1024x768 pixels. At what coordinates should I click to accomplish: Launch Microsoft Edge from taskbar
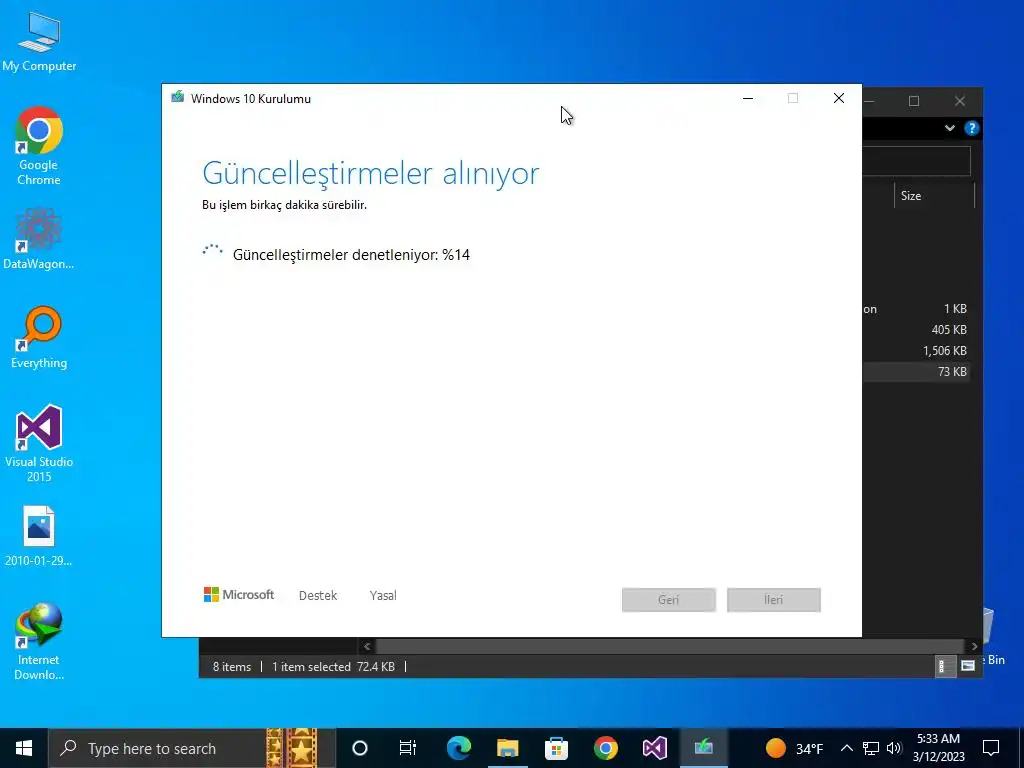click(x=458, y=748)
